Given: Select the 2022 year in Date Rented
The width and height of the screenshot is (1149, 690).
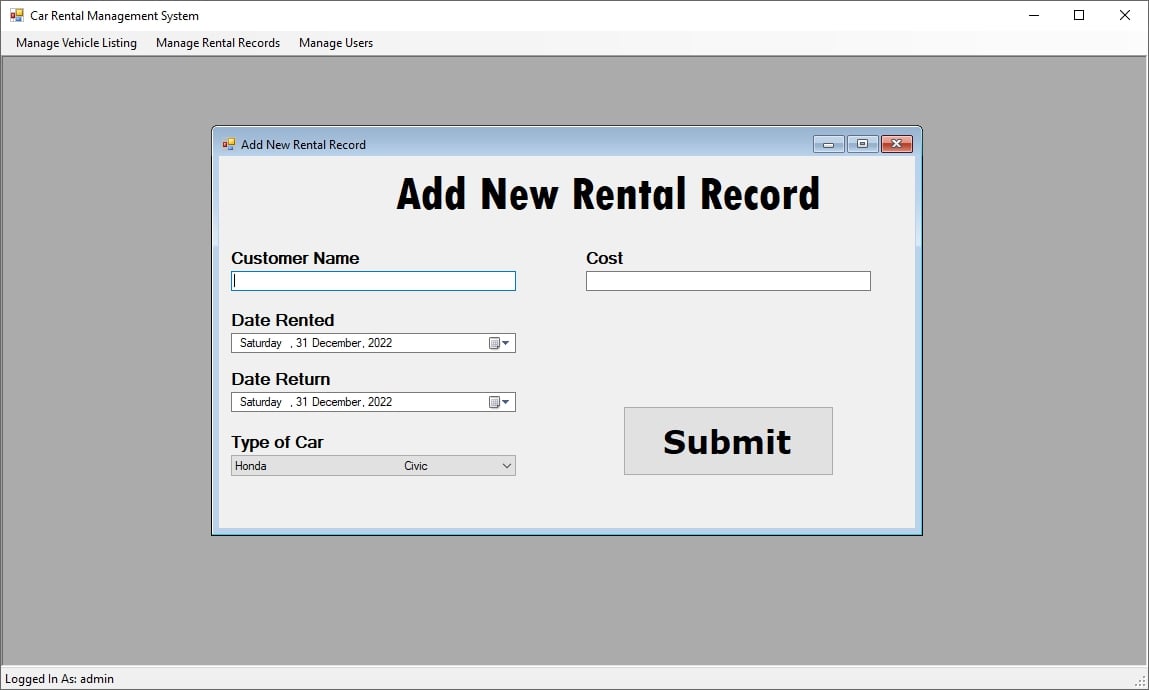Looking at the screenshot, I should pyautogui.click(x=380, y=343).
